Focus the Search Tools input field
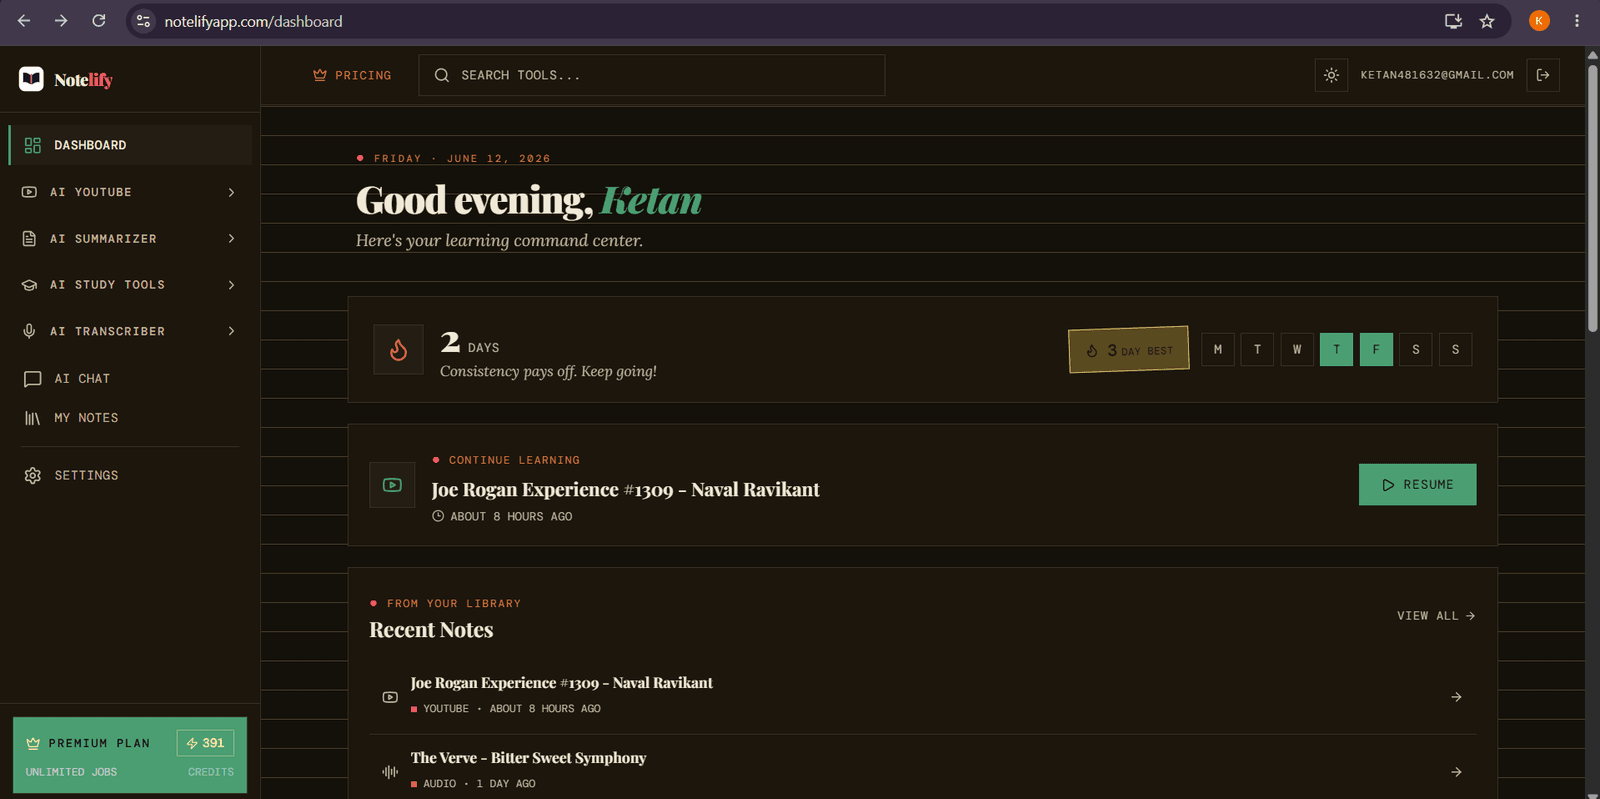The height and width of the screenshot is (799, 1600). click(652, 75)
